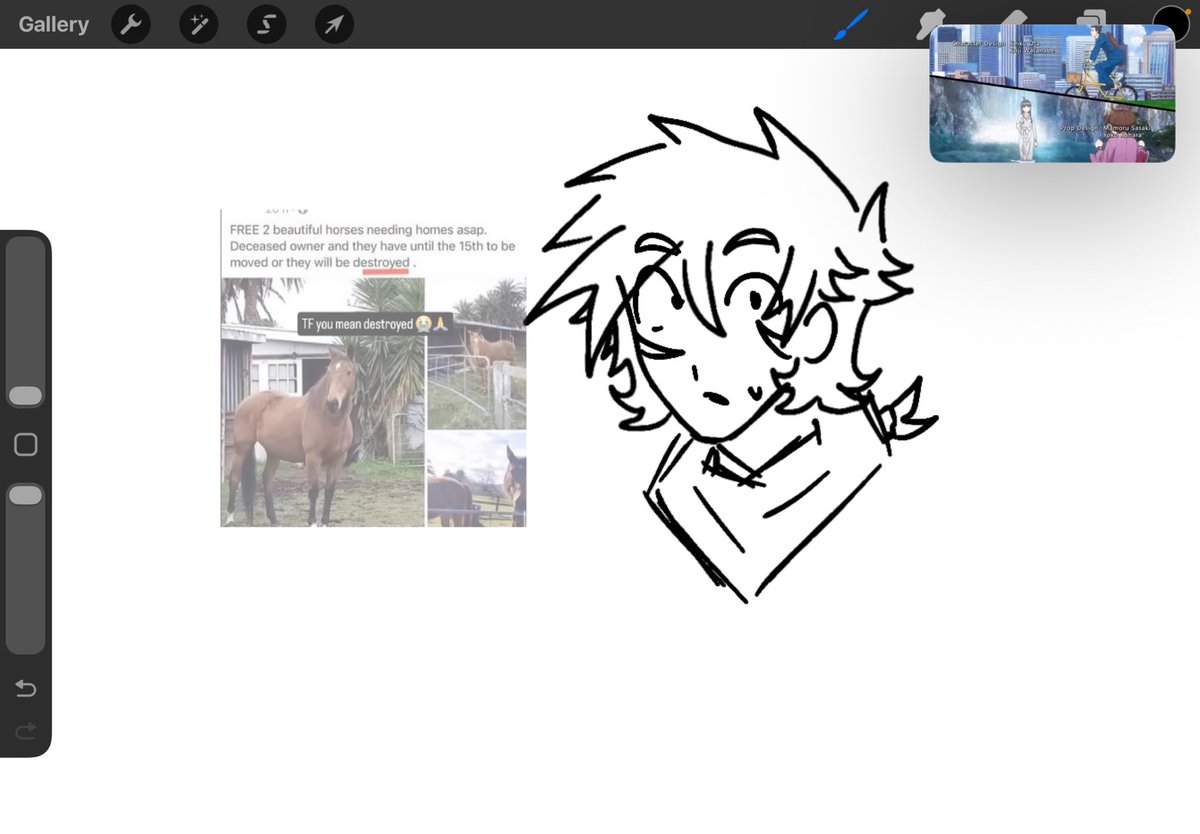This screenshot has height=834, width=1200.
Task: Activate the Selection tool
Action: (267, 24)
